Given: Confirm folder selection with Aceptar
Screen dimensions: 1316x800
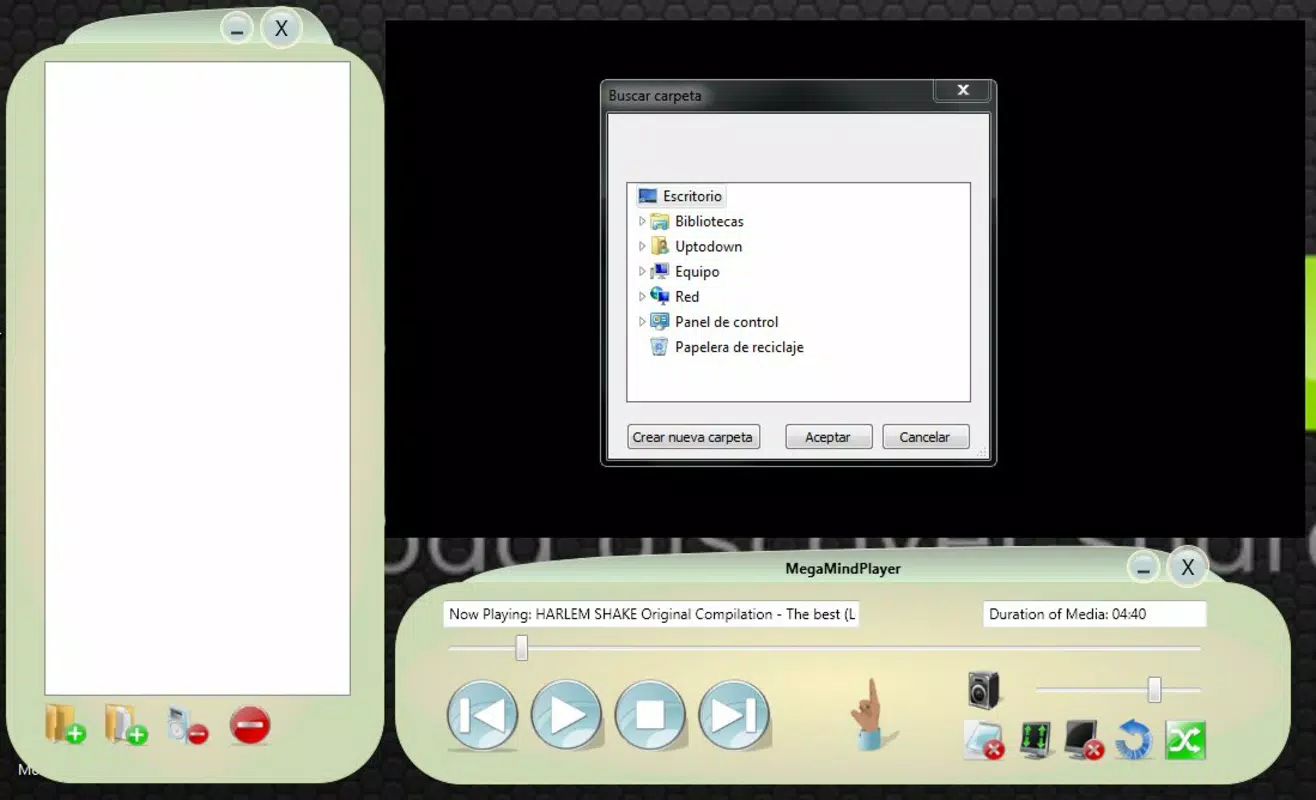Looking at the screenshot, I should (x=828, y=437).
